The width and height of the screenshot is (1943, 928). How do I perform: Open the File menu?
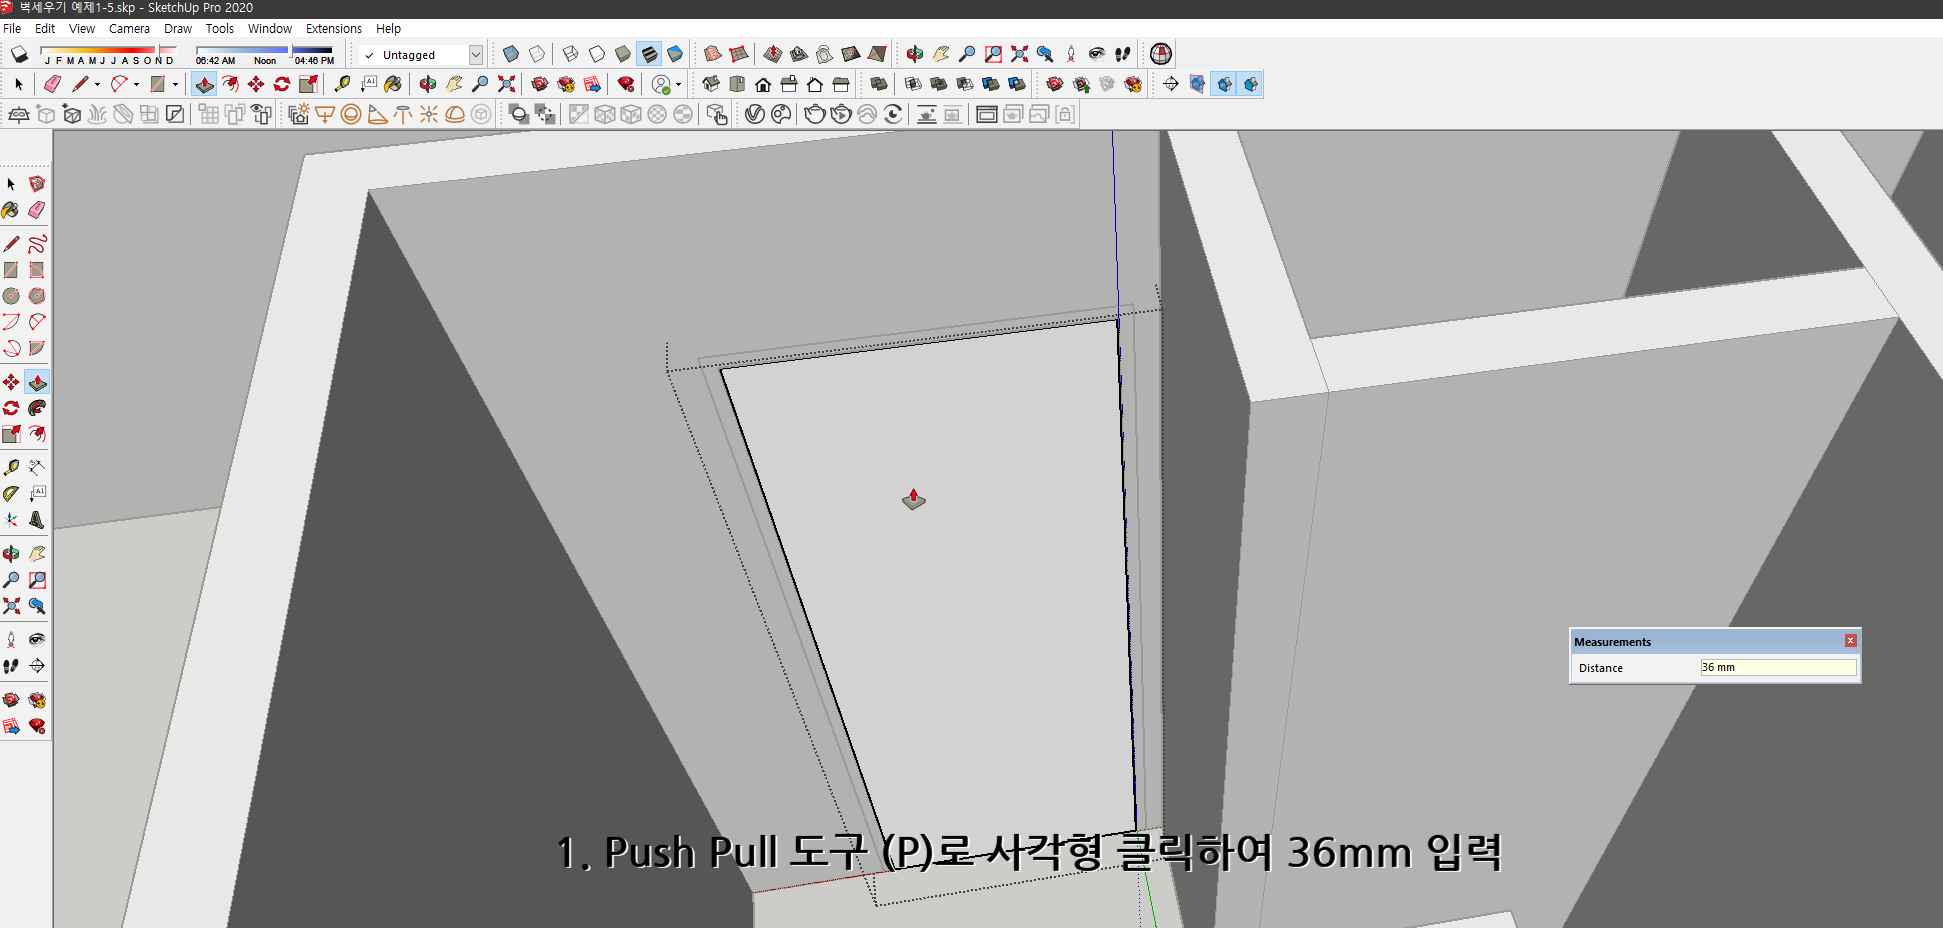coord(12,28)
